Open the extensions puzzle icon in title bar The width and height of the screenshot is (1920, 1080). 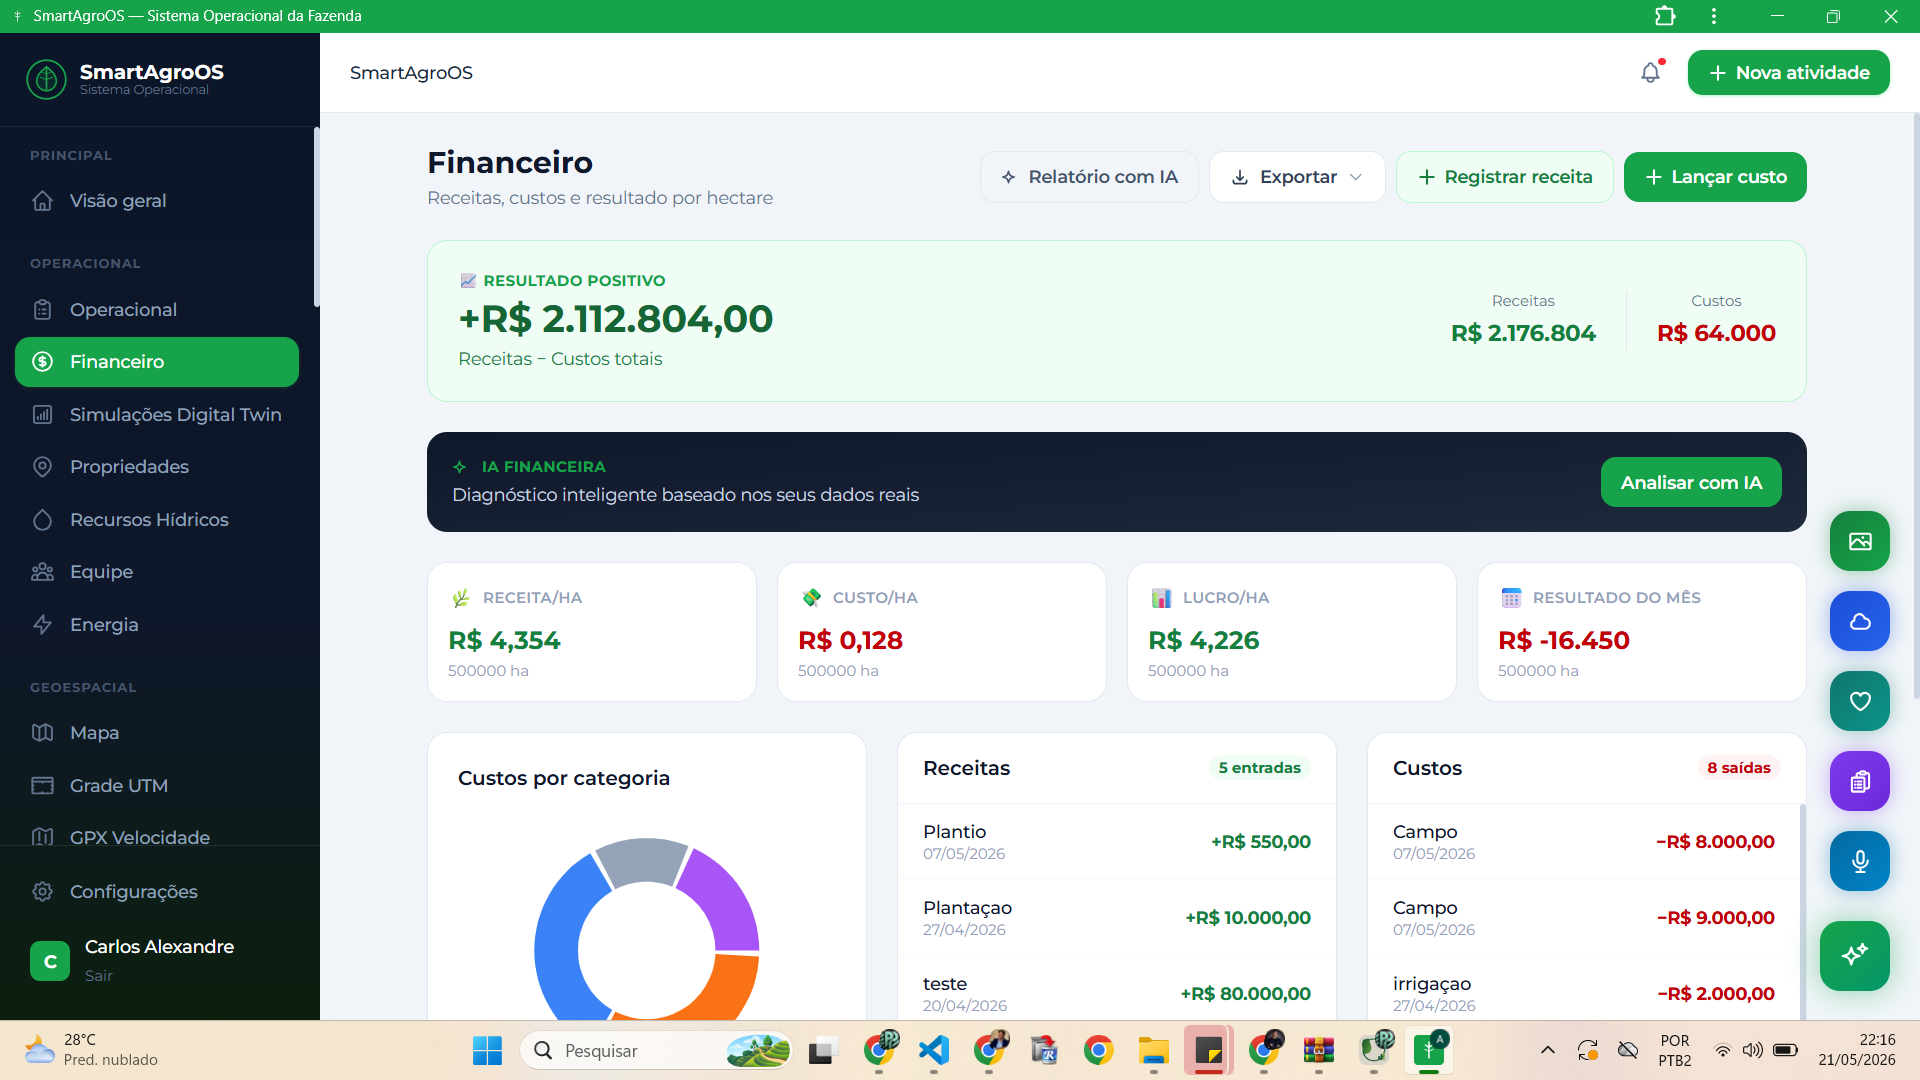tap(1665, 16)
